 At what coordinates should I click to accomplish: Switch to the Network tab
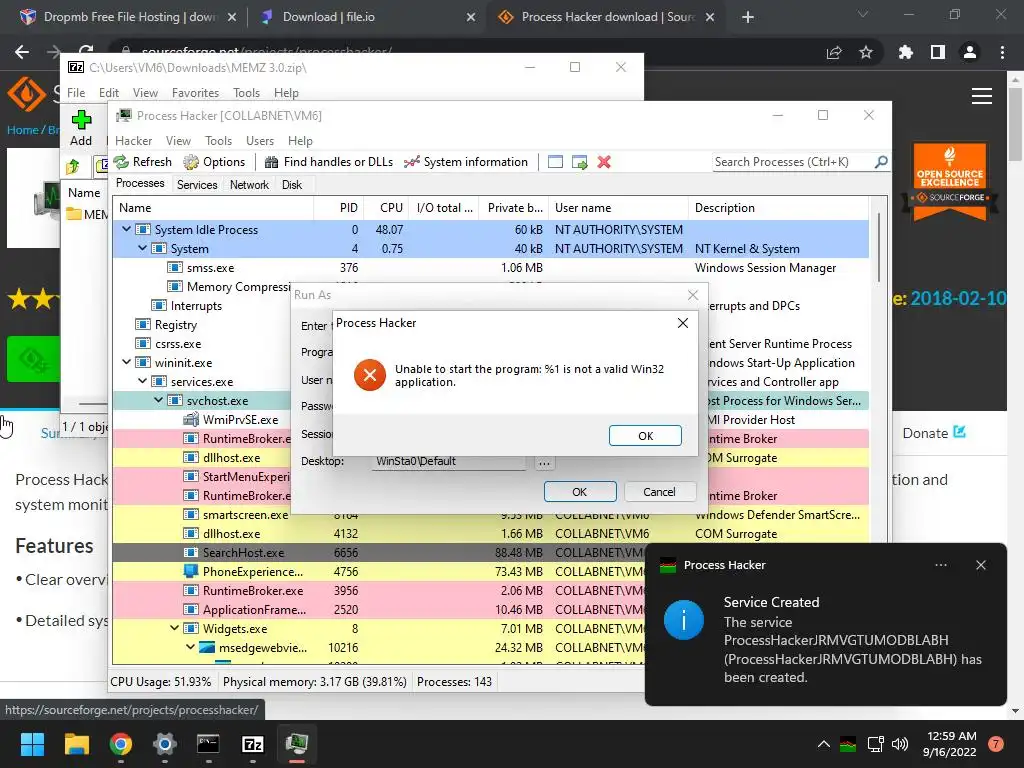click(249, 185)
